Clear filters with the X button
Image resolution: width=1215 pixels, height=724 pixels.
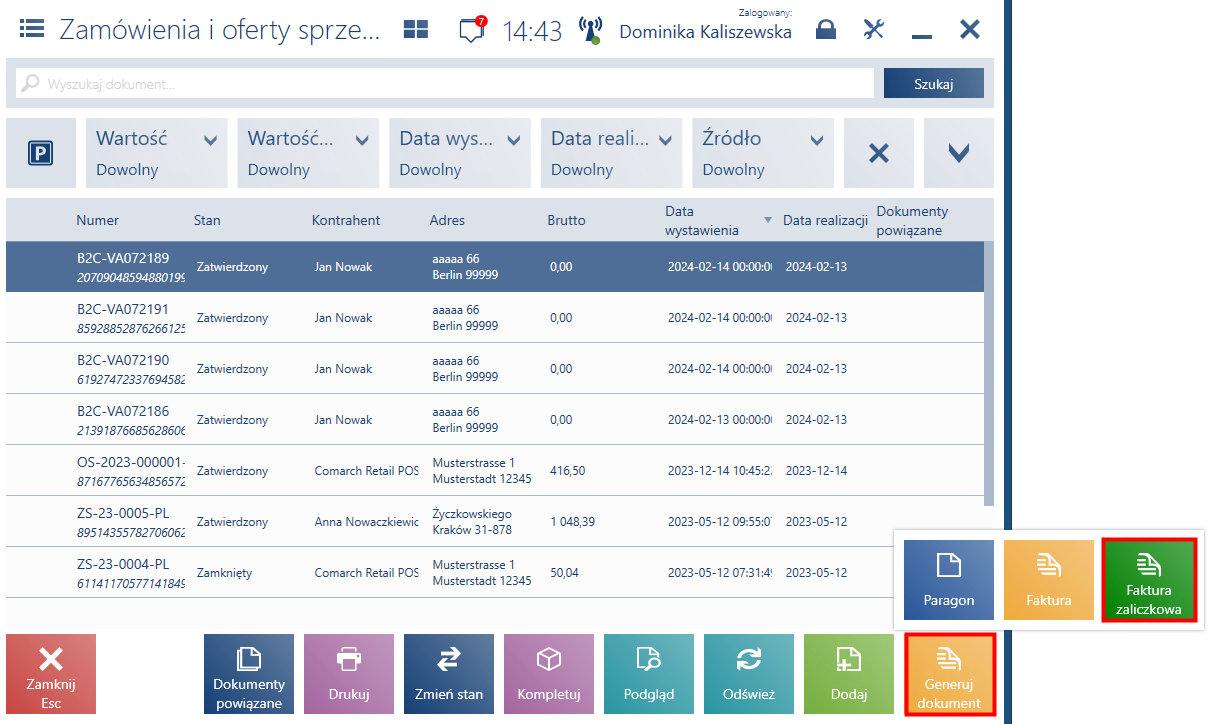click(879, 153)
